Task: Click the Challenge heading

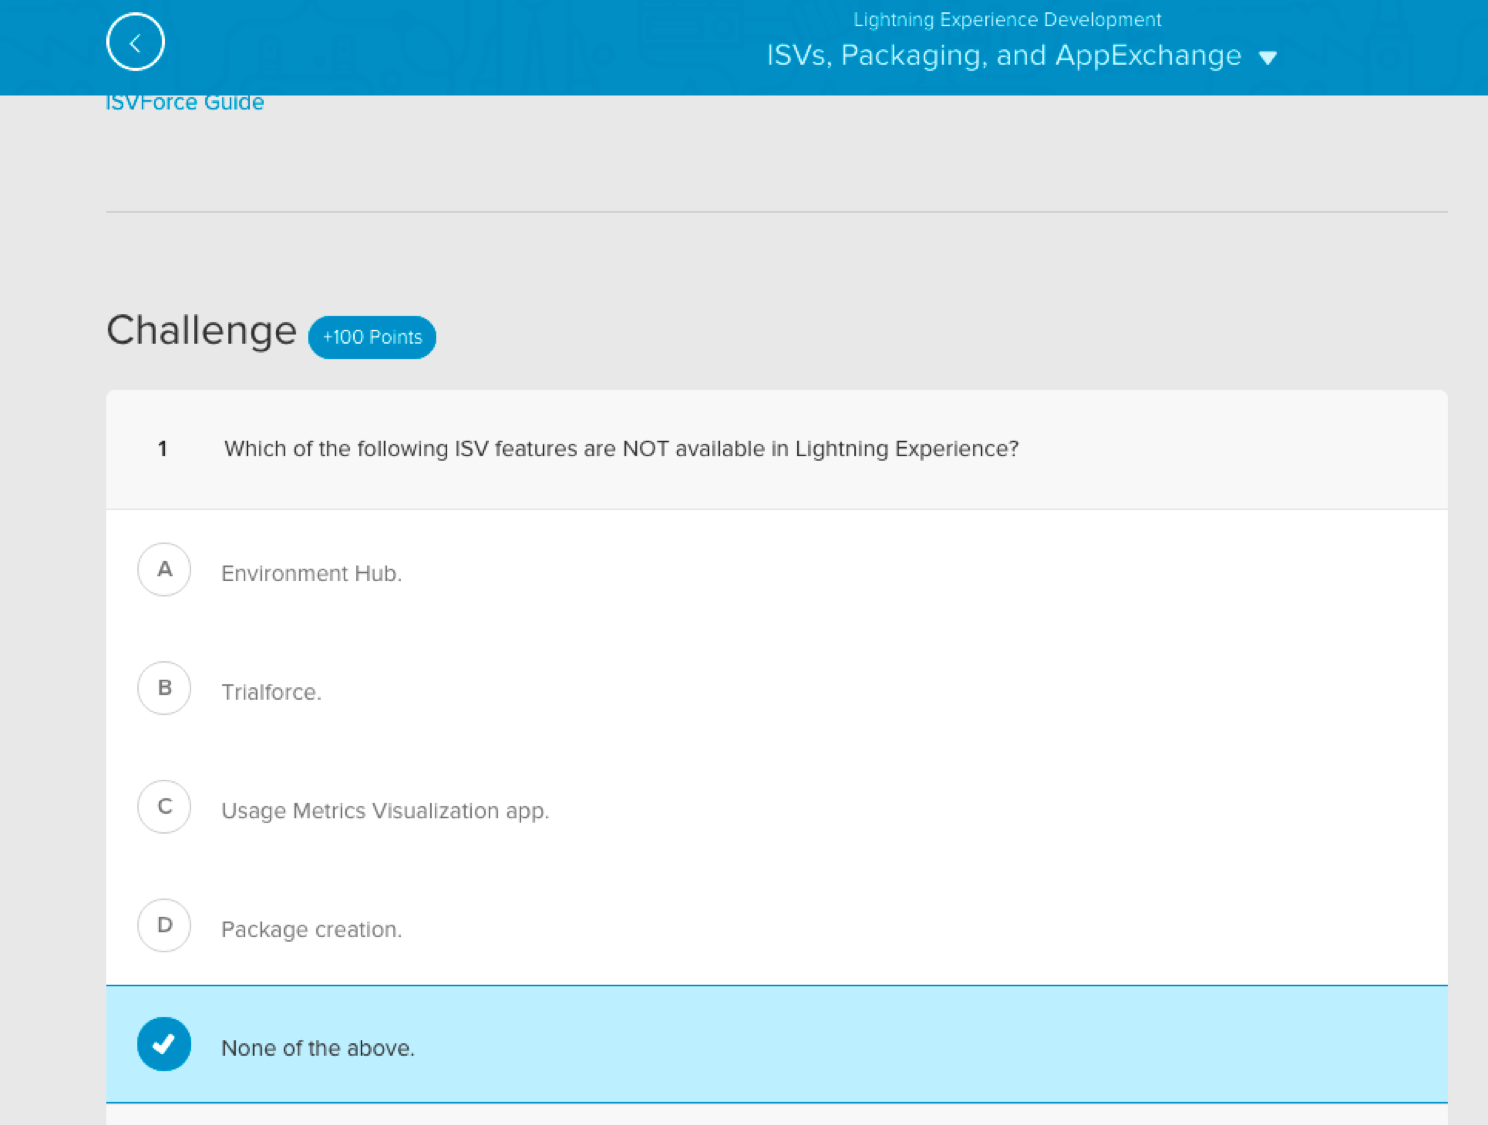Action: (201, 331)
